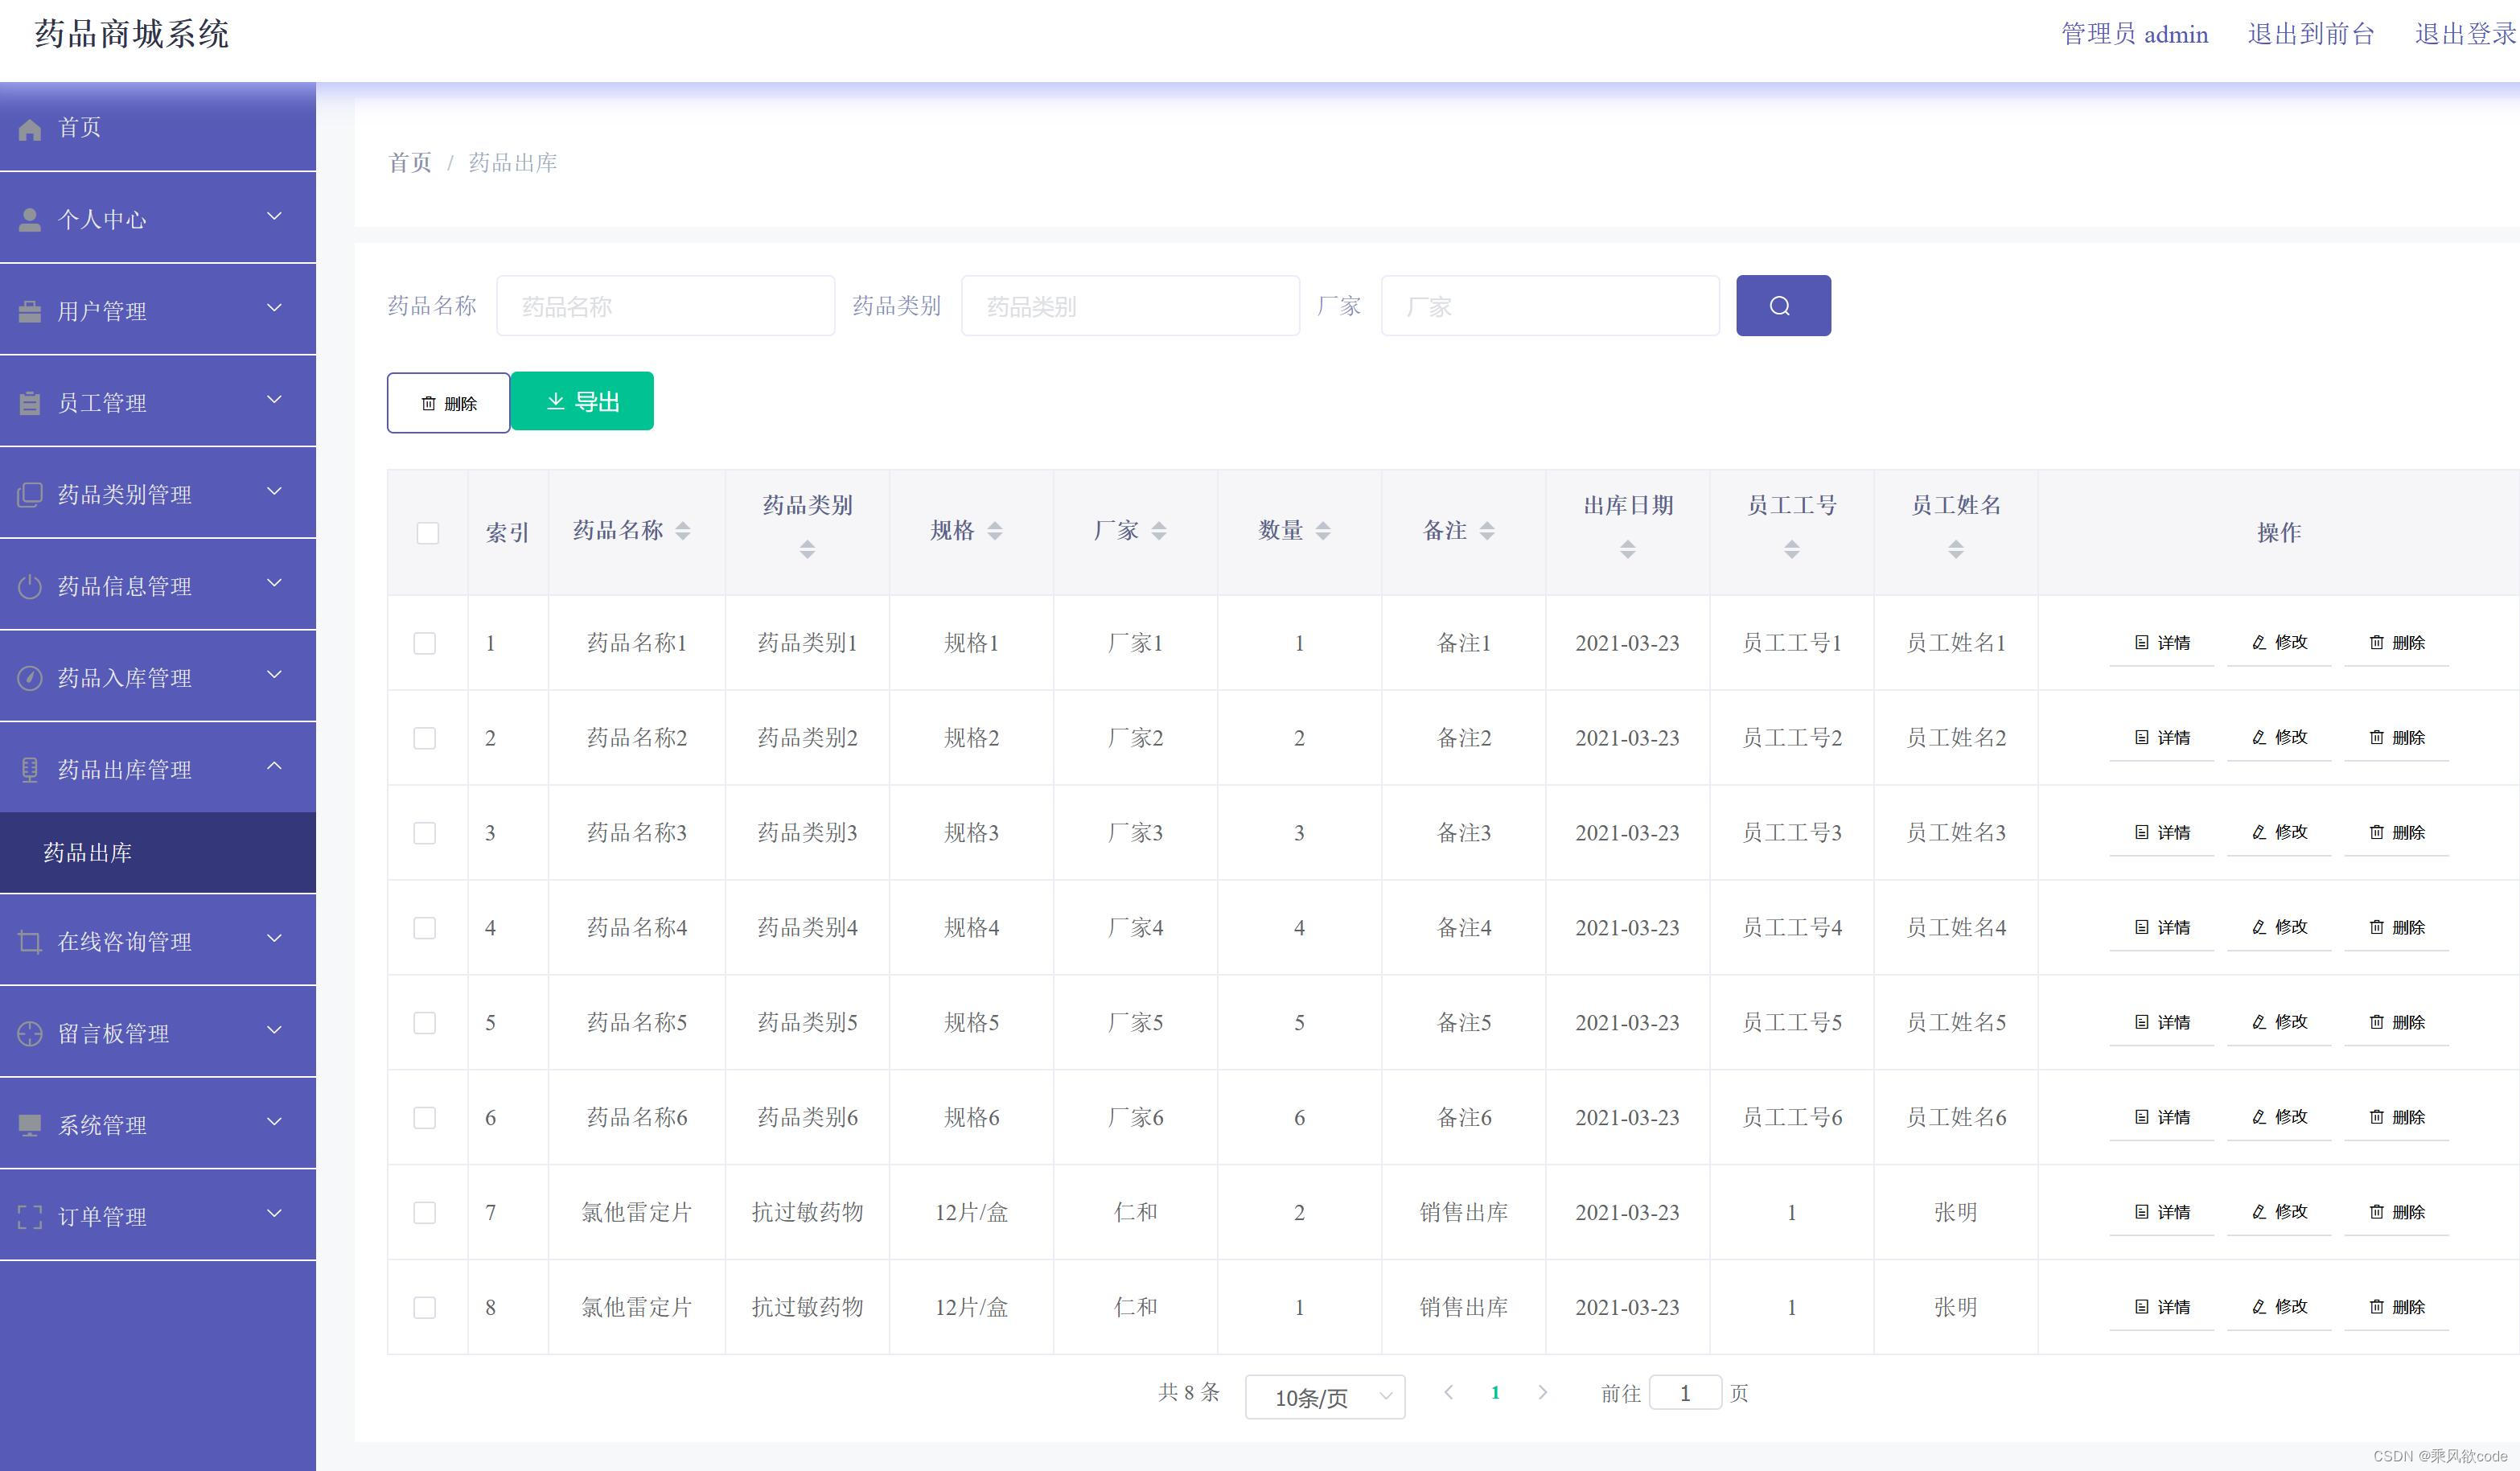Sort by 药品名称 column arrows
This screenshot has width=2520, height=1471.
tap(683, 531)
